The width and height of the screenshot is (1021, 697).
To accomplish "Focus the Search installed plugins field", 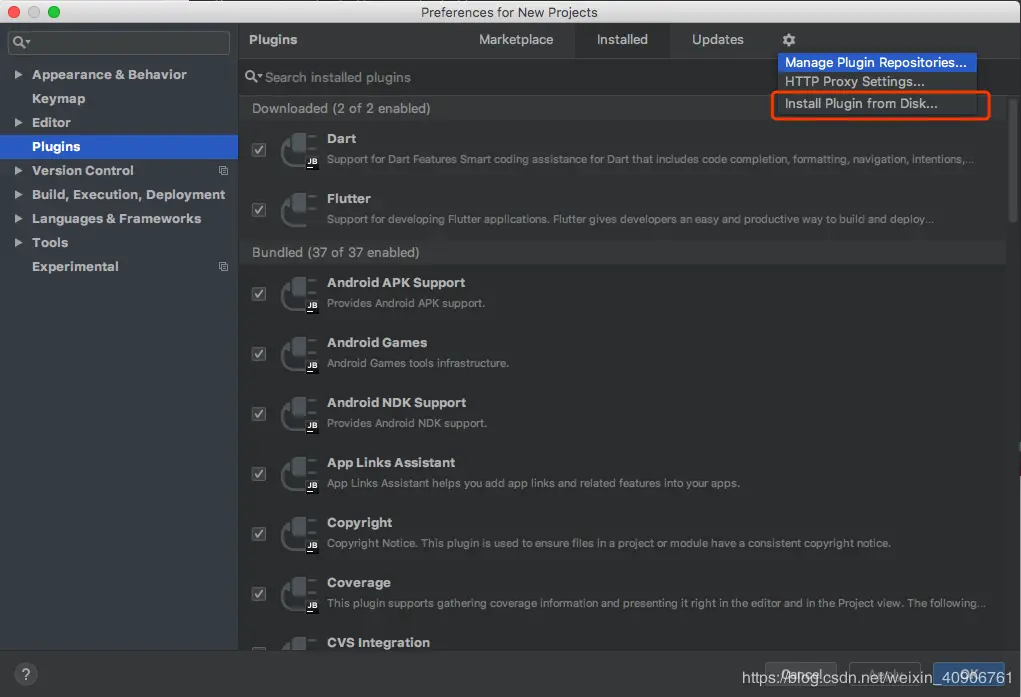I will click(x=508, y=78).
